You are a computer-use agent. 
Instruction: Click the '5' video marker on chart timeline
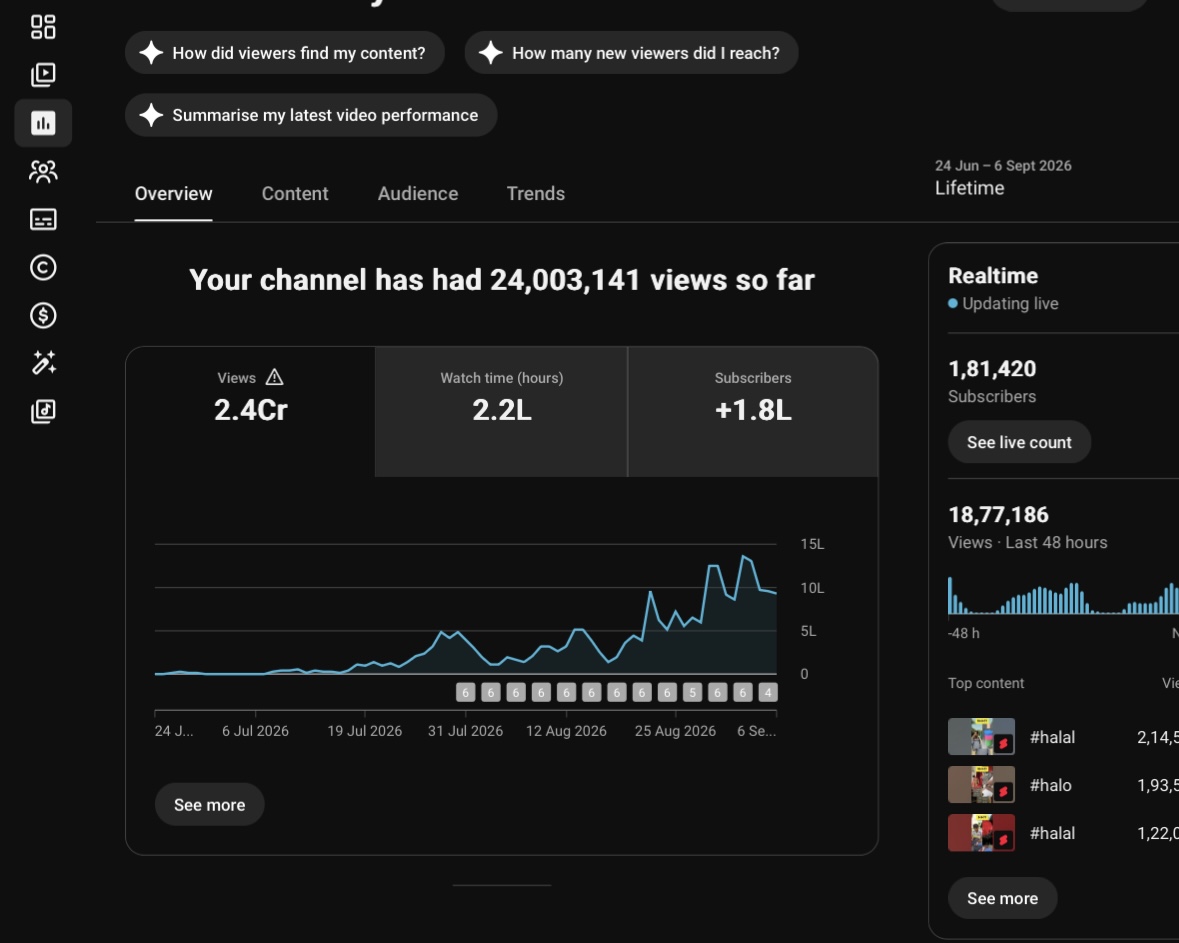(693, 693)
